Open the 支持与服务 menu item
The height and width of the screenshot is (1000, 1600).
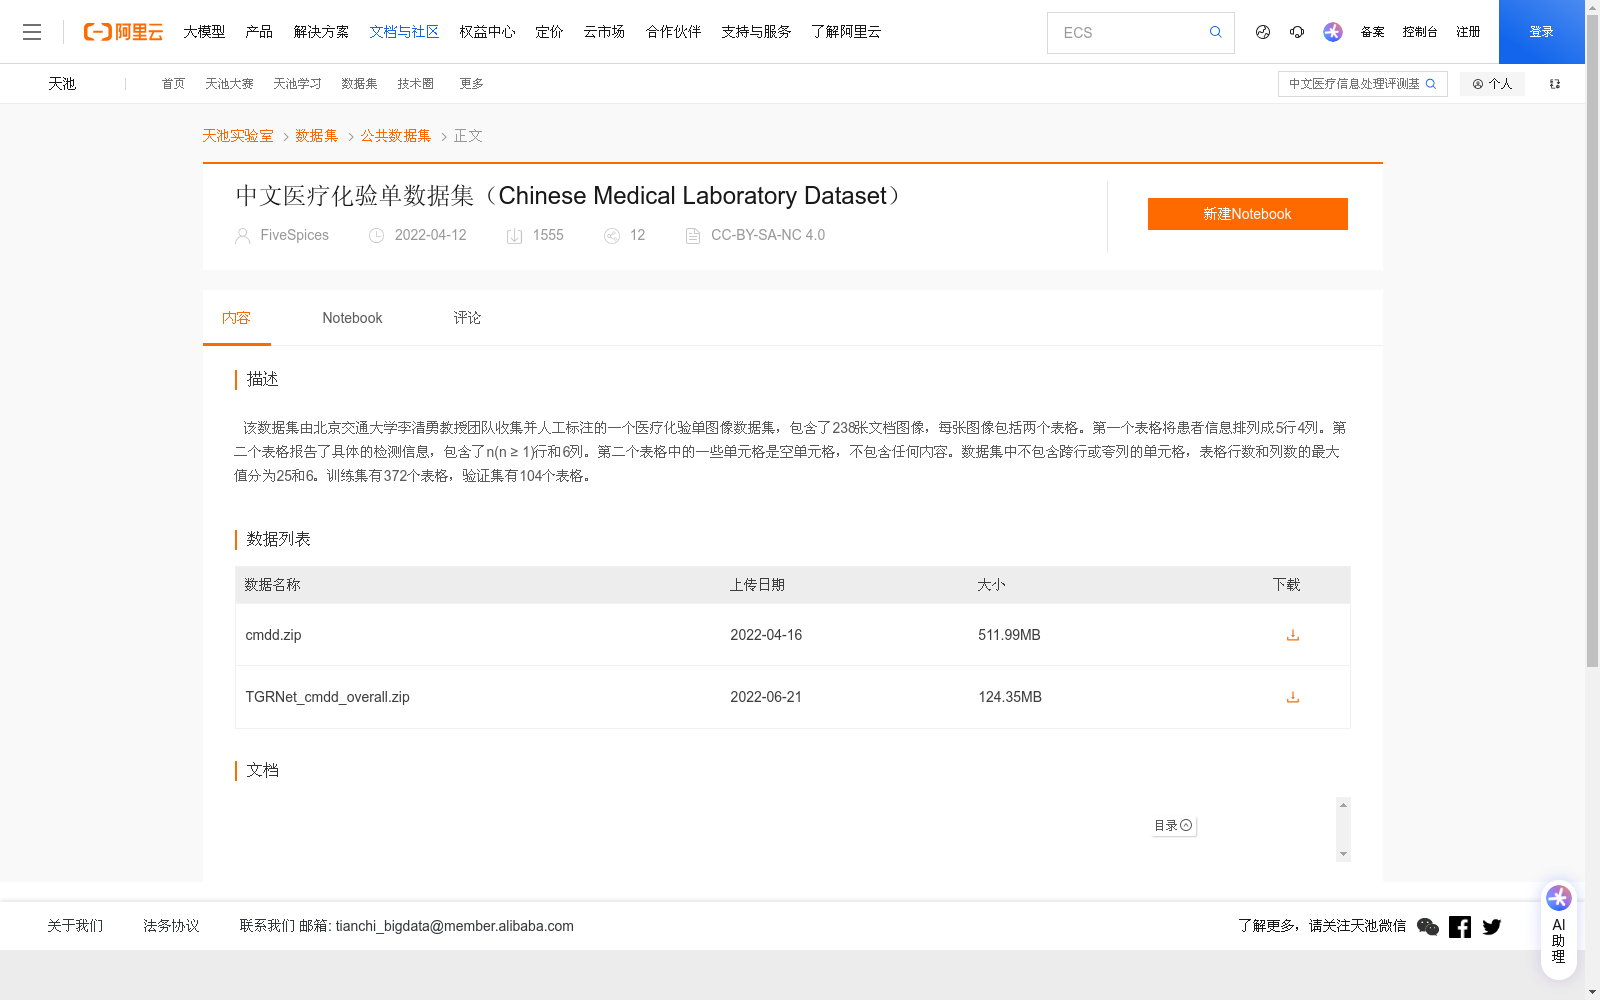click(756, 32)
